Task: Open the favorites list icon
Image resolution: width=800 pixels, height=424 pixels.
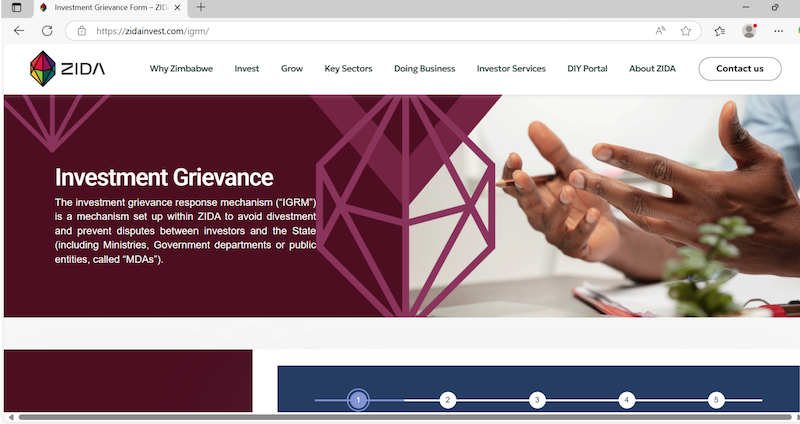Action: pyautogui.click(x=720, y=31)
